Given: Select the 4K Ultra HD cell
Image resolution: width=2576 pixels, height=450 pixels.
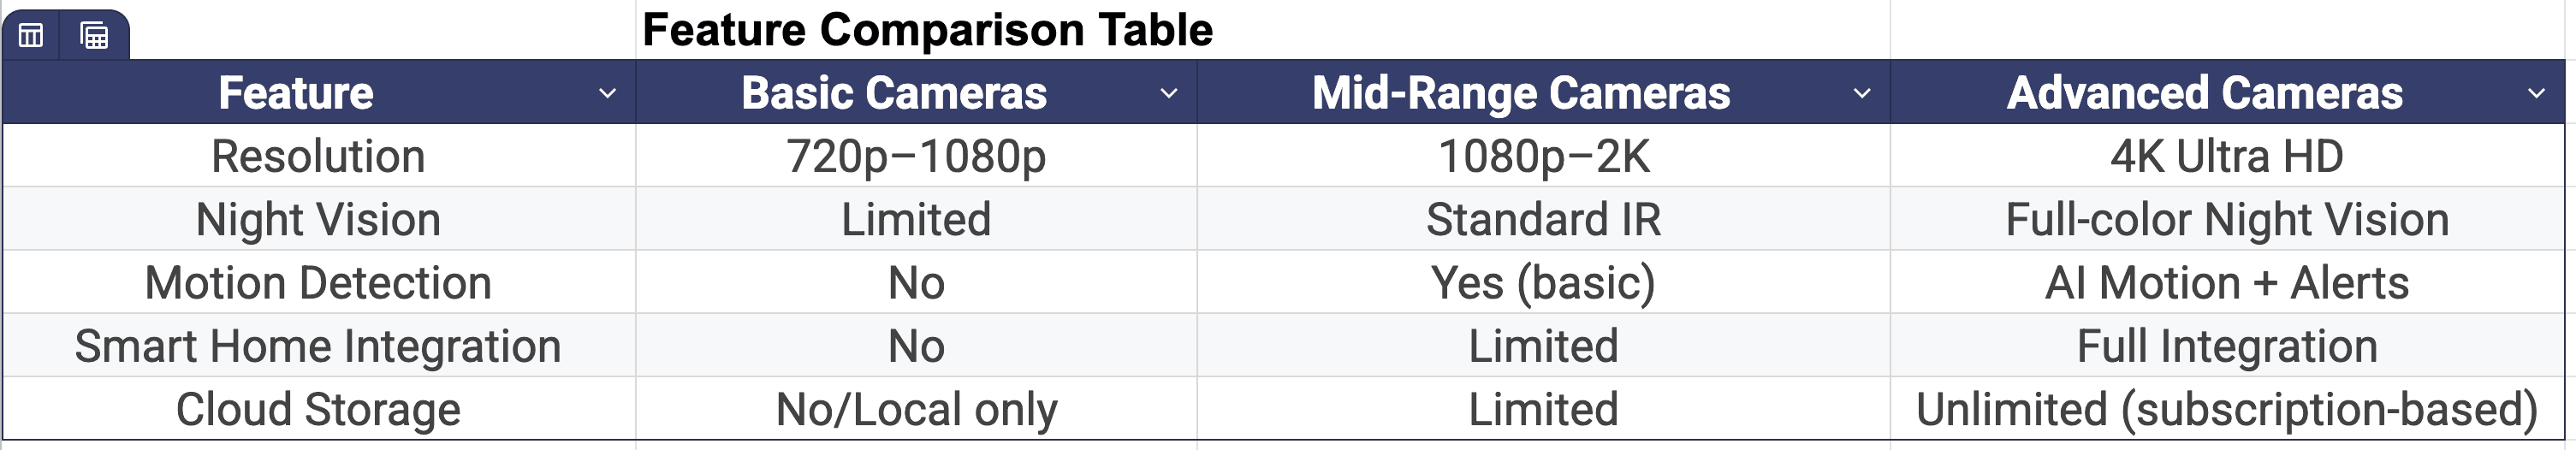Looking at the screenshot, I should [x=2227, y=156].
